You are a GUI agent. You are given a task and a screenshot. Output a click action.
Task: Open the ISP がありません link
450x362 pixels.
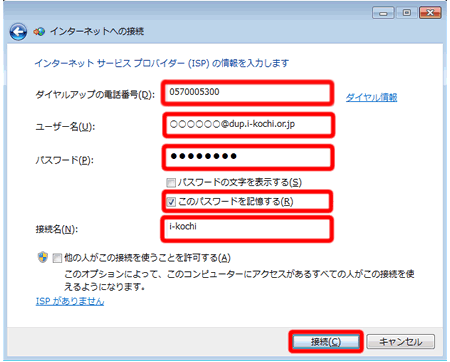(70, 301)
